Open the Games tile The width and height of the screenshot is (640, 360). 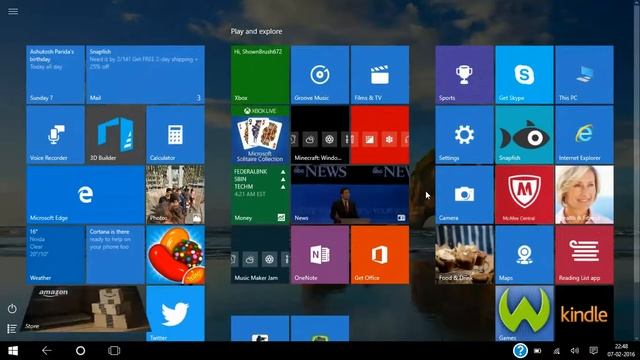[524, 313]
